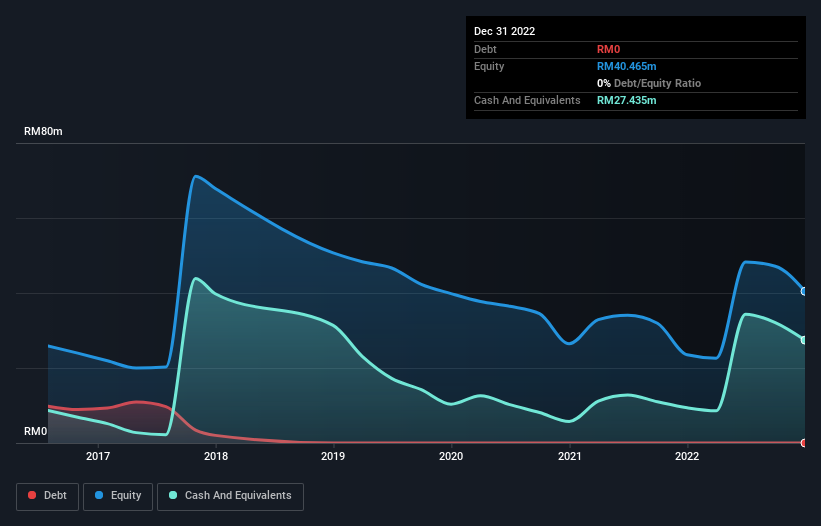Viewport: 821px width, 526px height.
Task: Click the 2020 x-axis label
Action: coord(451,456)
